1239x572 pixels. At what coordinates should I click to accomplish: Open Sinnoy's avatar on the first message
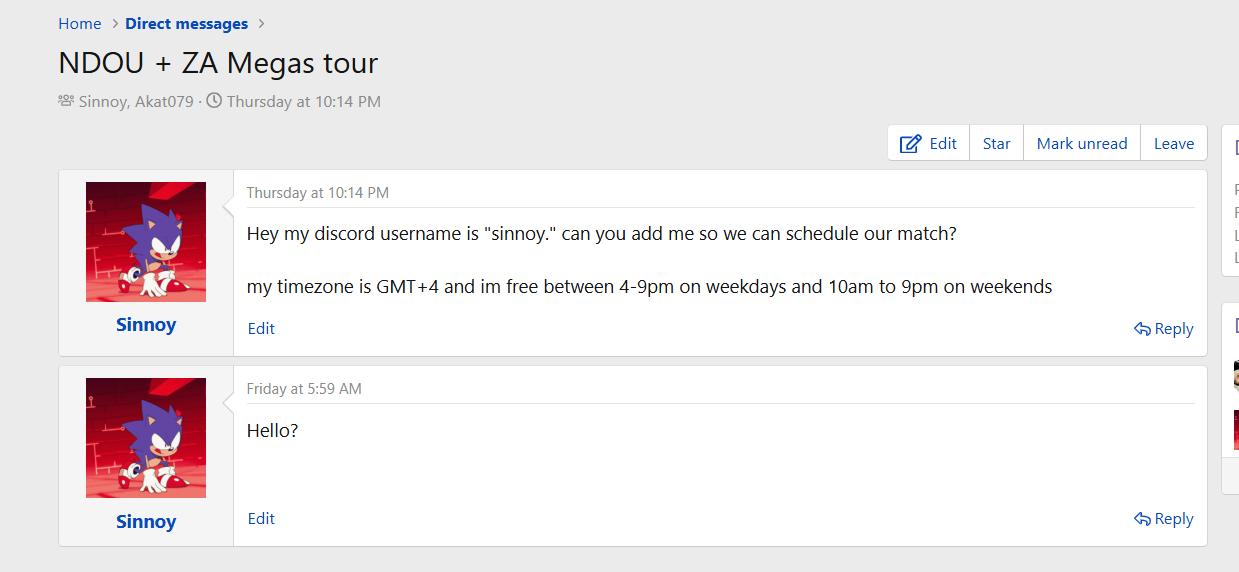point(146,242)
